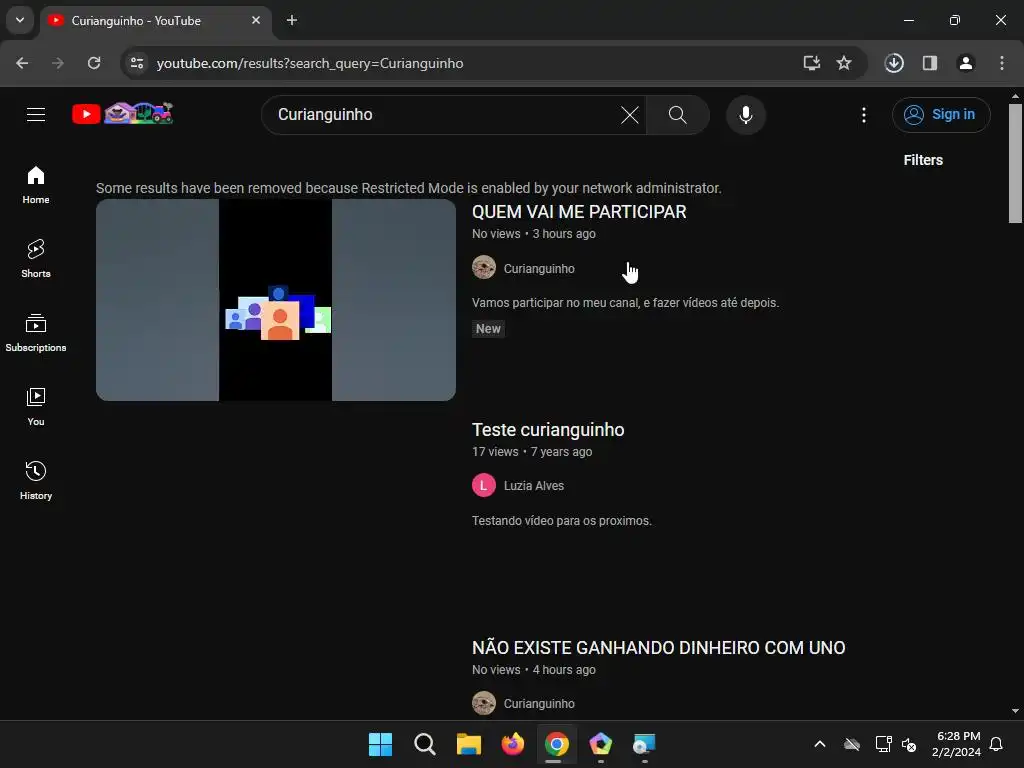Open the Chrome profile icon
1024x768 pixels.
coord(965,63)
